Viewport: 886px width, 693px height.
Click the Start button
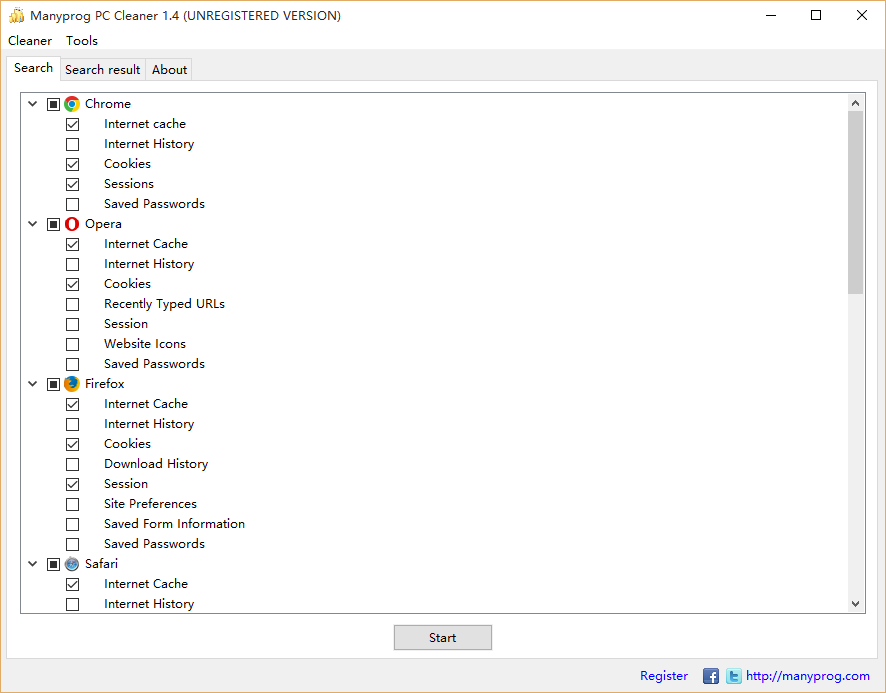tap(442, 638)
